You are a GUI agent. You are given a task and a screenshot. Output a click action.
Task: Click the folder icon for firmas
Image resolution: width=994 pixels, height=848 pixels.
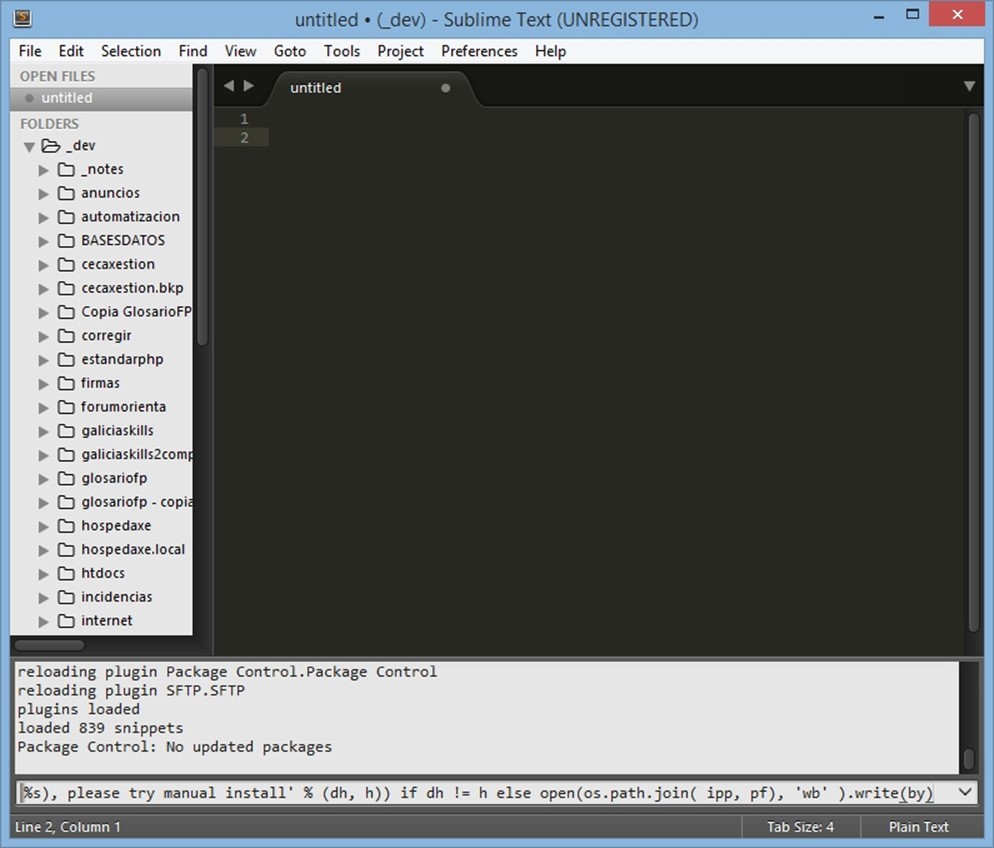pyautogui.click(x=66, y=383)
